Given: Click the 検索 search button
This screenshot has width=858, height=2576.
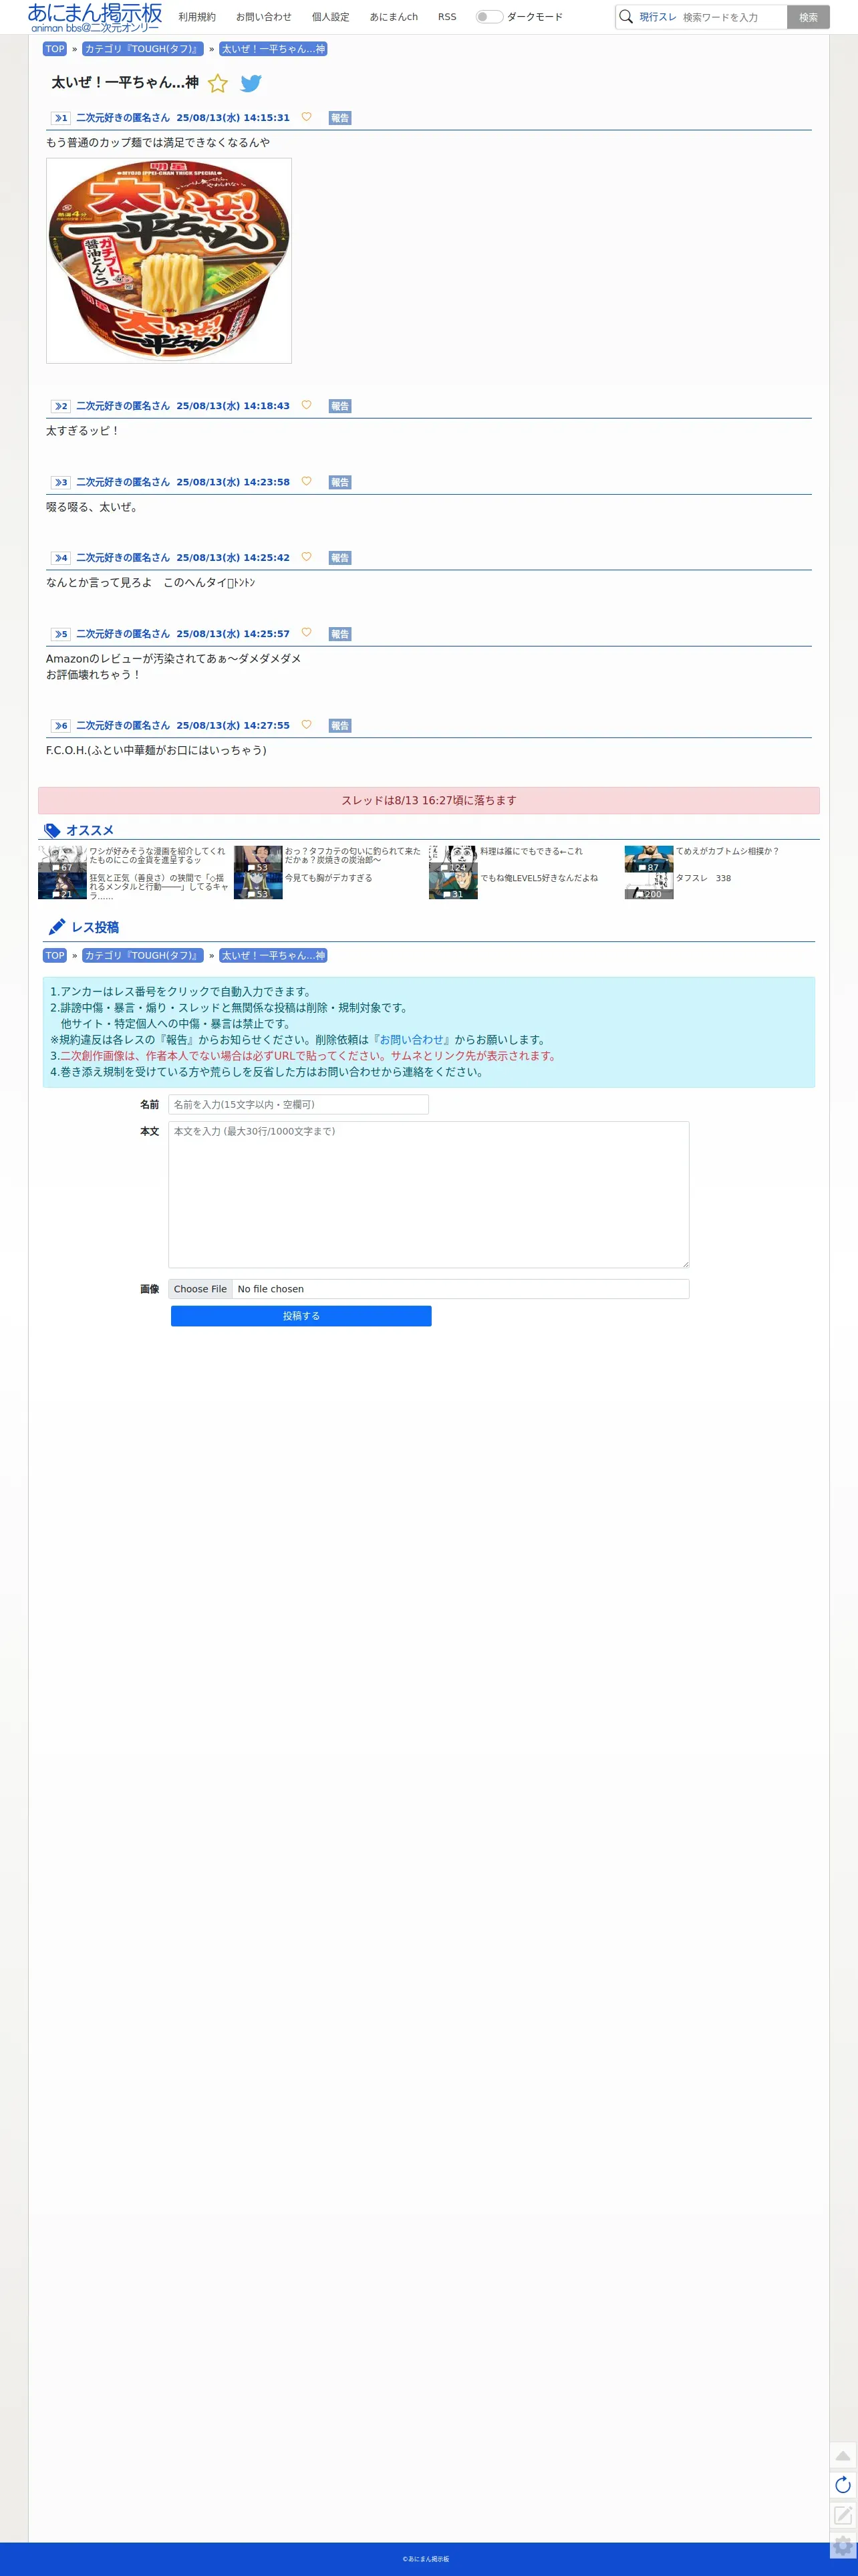Looking at the screenshot, I should click(808, 17).
